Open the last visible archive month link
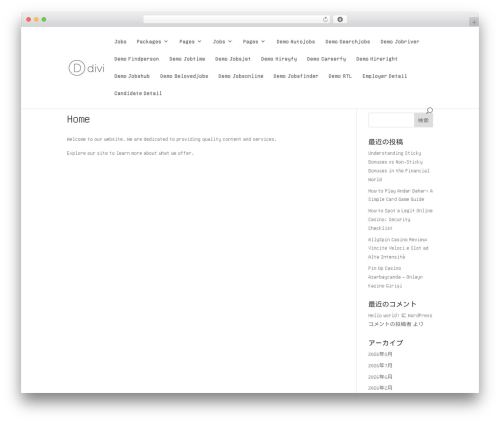The image size is (500, 423). (380, 388)
